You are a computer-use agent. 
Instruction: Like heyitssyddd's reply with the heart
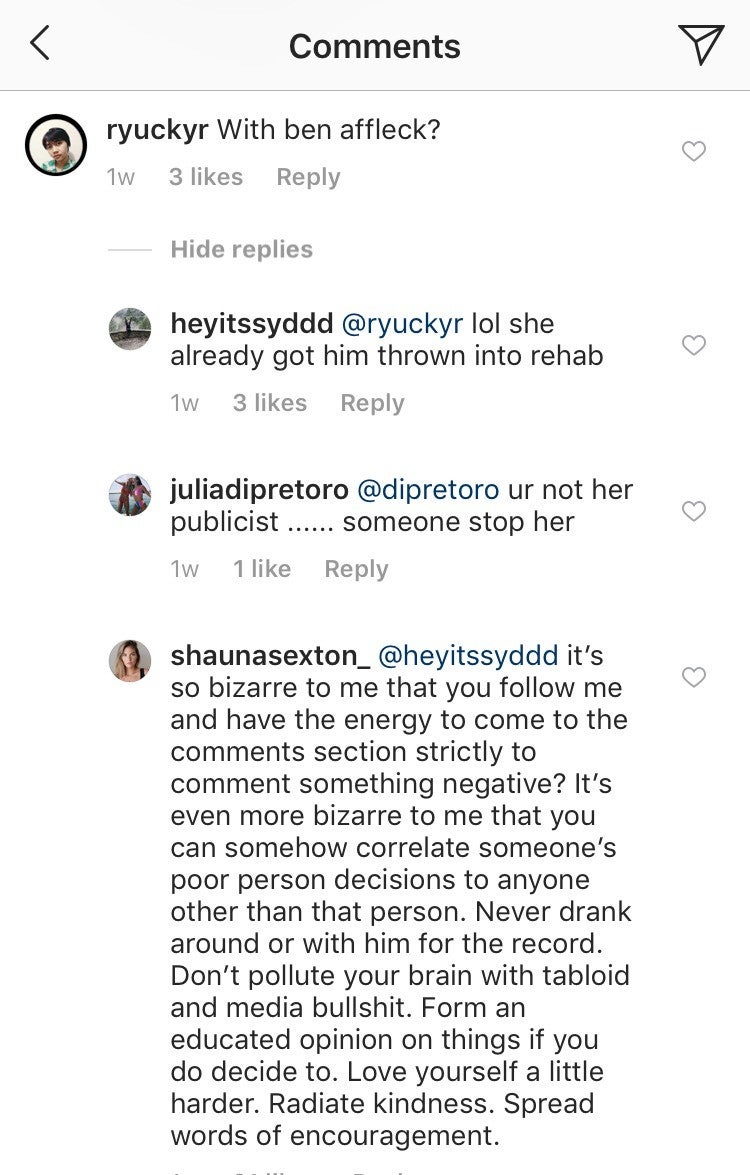693,346
